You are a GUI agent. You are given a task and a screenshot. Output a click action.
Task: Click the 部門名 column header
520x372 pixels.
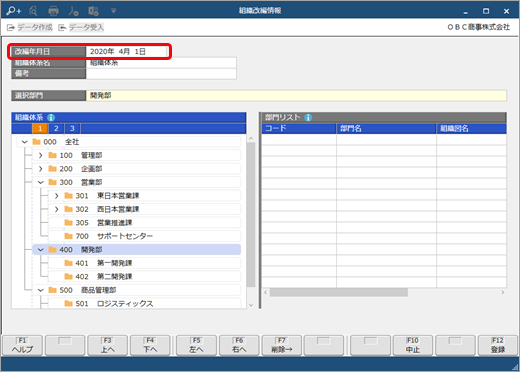click(x=386, y=128)
